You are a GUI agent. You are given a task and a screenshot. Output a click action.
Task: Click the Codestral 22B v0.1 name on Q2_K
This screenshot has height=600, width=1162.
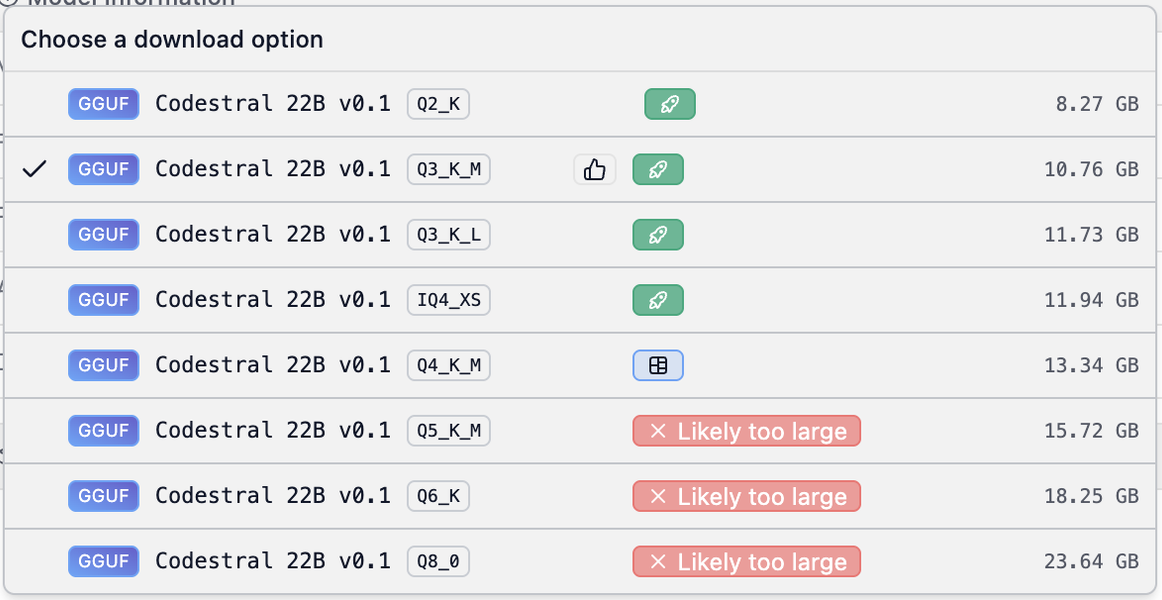[272, 103]
